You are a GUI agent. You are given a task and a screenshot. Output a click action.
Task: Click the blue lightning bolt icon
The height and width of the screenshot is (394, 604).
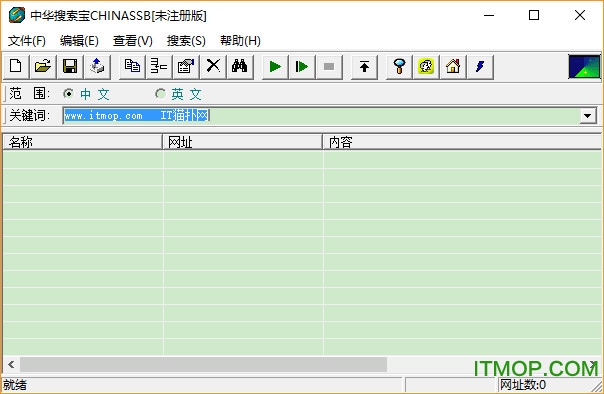[480, 67]
